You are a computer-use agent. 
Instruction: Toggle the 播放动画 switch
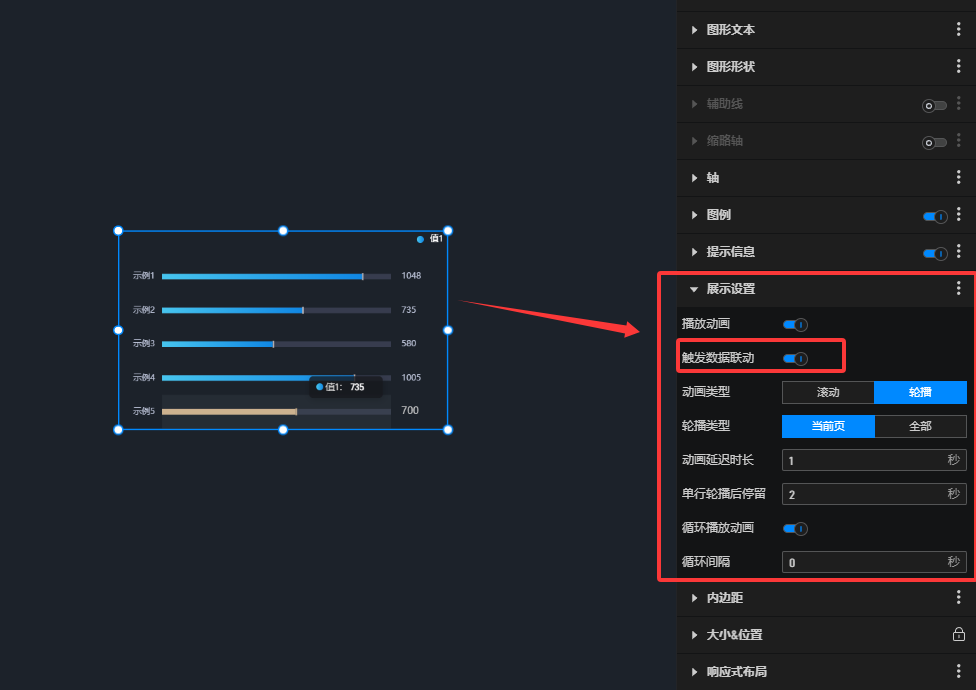[x=795, y=324]
